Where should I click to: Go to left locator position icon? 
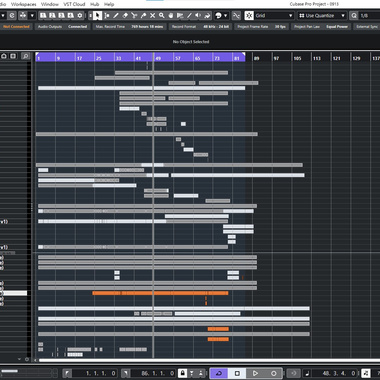(x=67, y=373)
